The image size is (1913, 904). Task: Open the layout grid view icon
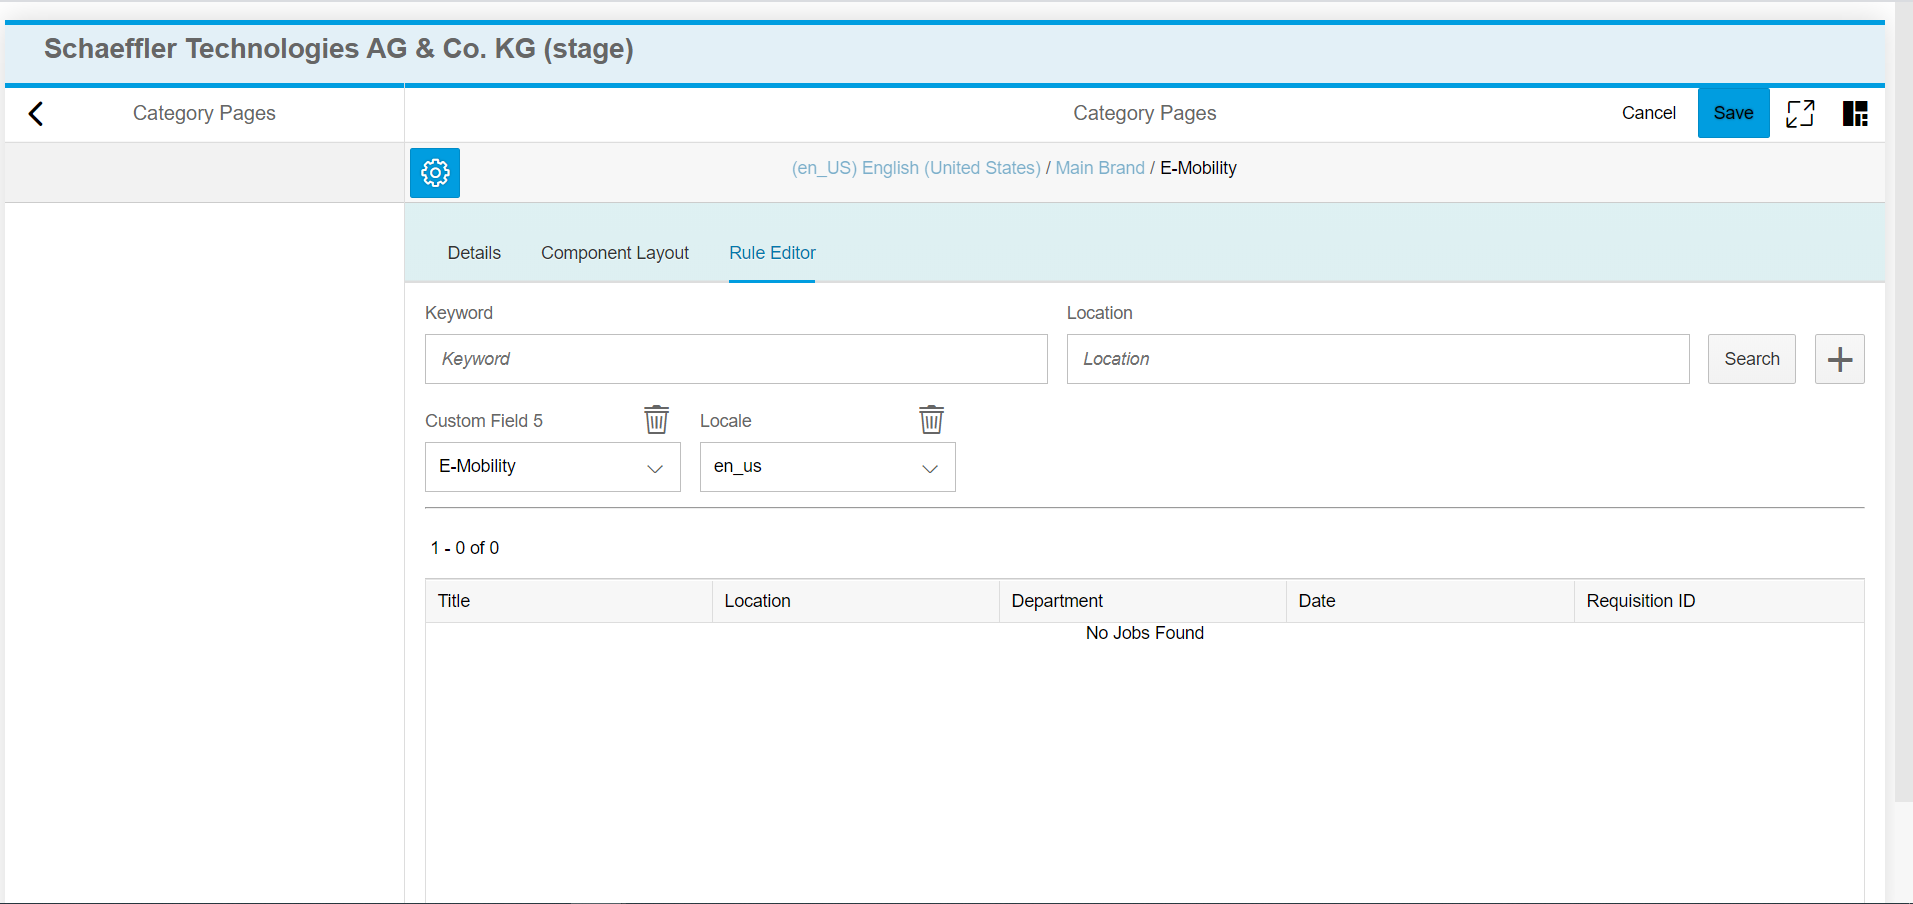coord(1855,114)
